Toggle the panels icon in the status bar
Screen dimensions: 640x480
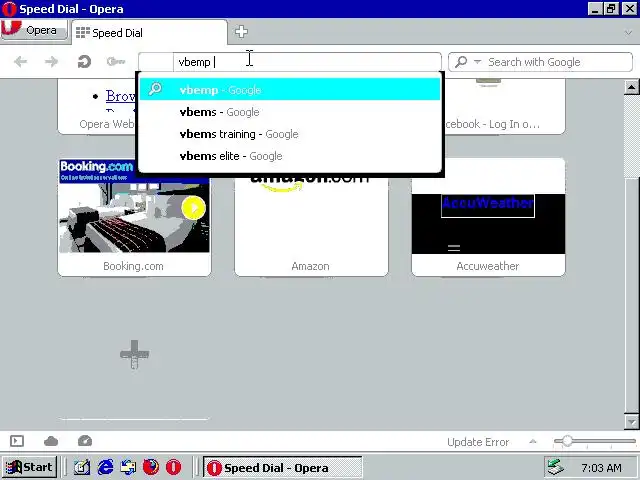(17, 441)
